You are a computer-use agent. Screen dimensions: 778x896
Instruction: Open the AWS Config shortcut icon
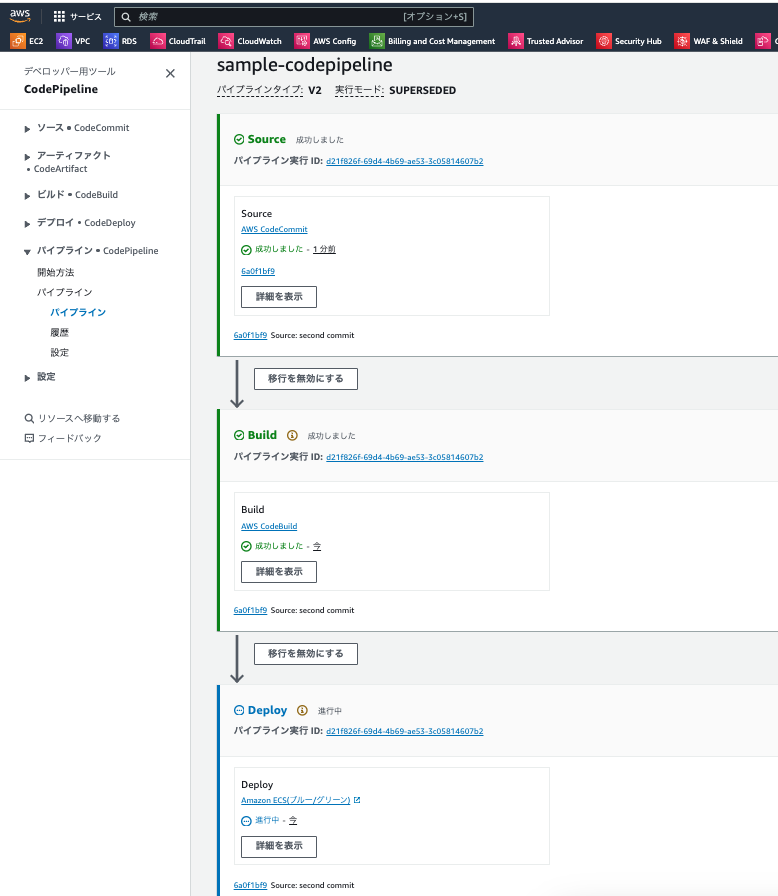tap(302, 41)
